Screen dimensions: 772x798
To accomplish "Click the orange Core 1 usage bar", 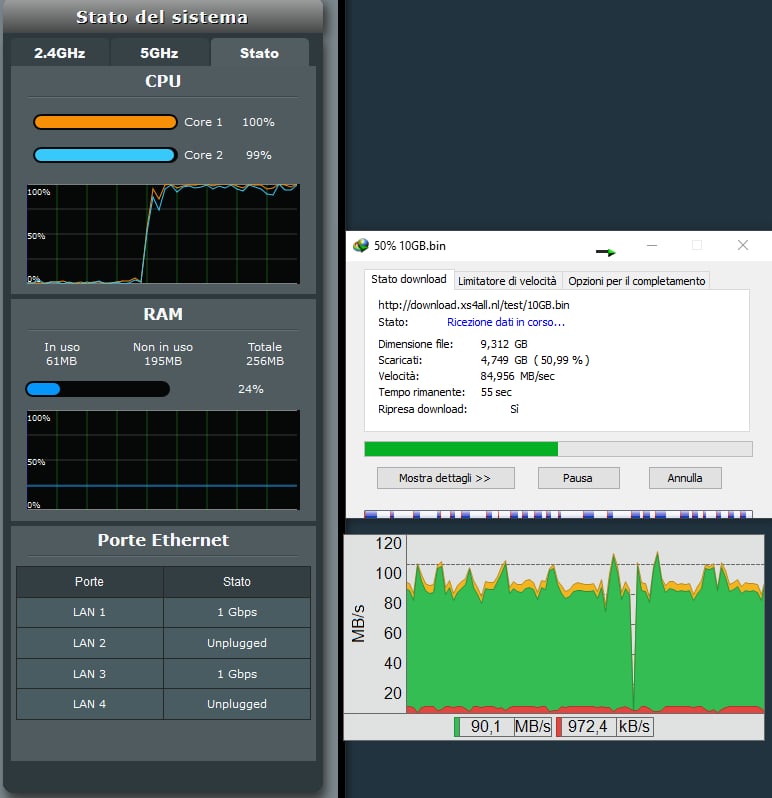I will click(105, 122).
